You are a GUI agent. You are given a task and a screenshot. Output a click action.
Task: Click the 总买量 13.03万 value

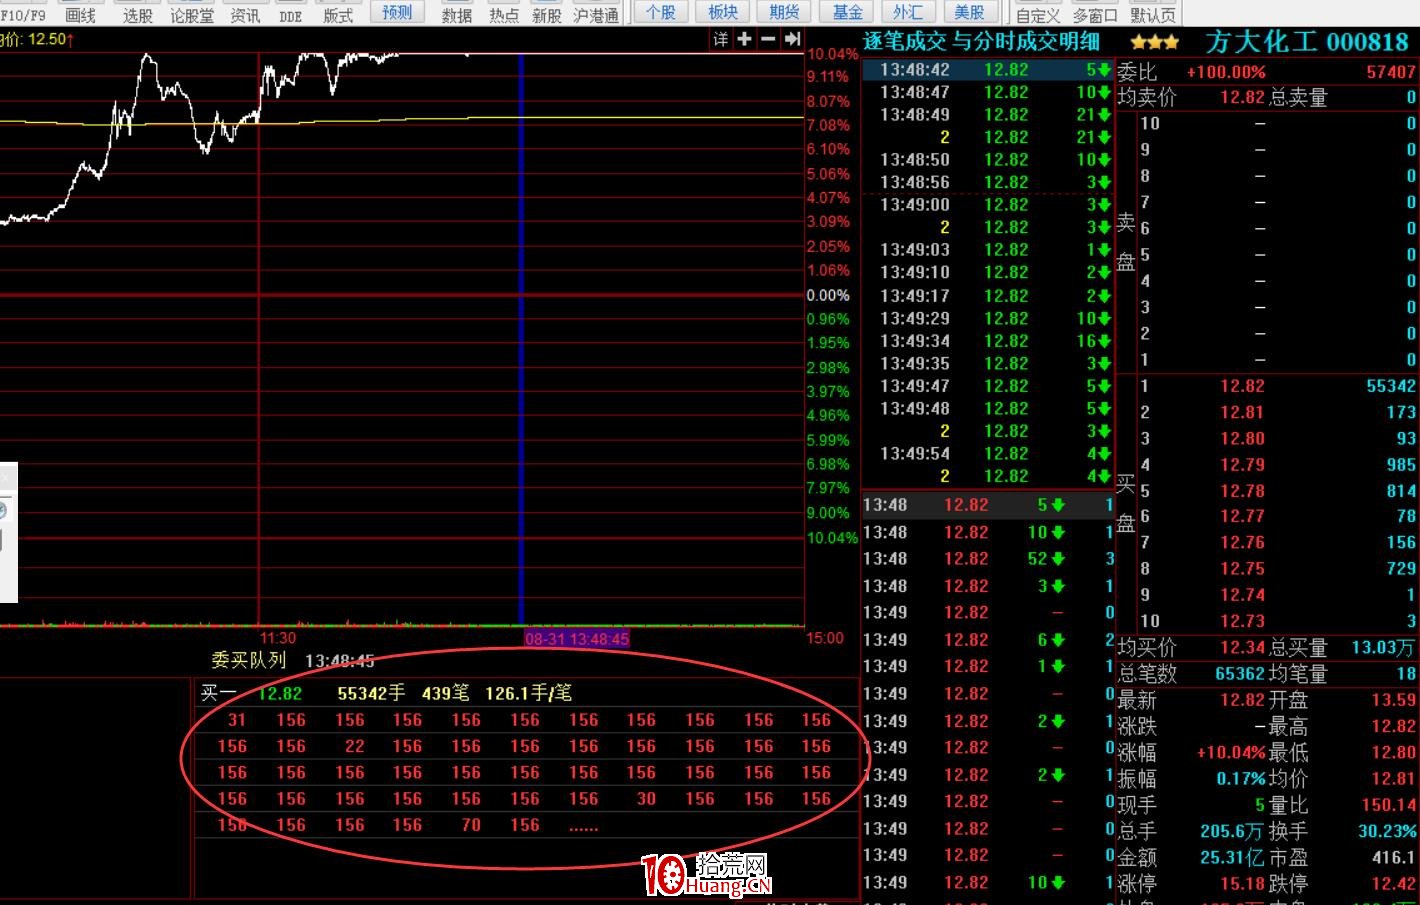click(x=1383, y=648)
